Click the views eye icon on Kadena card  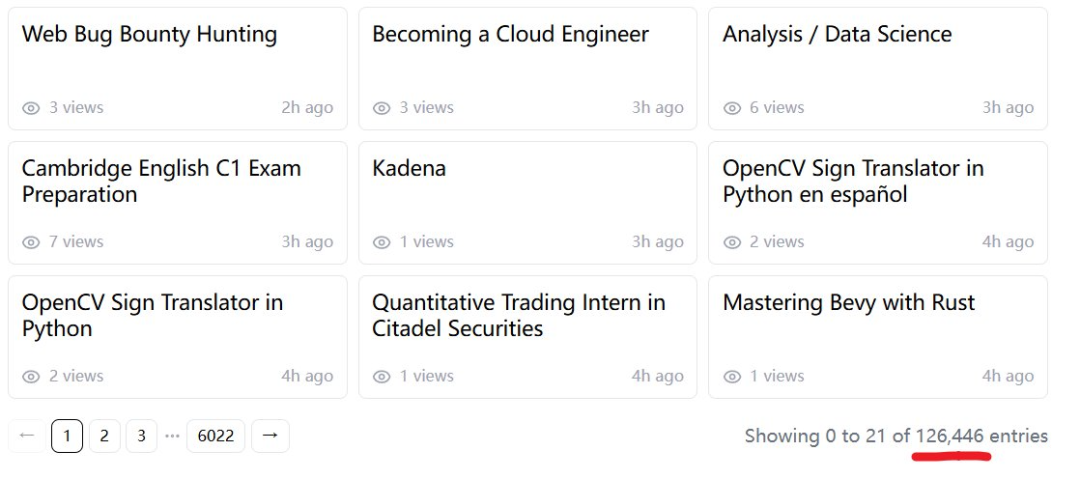click(x=381, y=242)
